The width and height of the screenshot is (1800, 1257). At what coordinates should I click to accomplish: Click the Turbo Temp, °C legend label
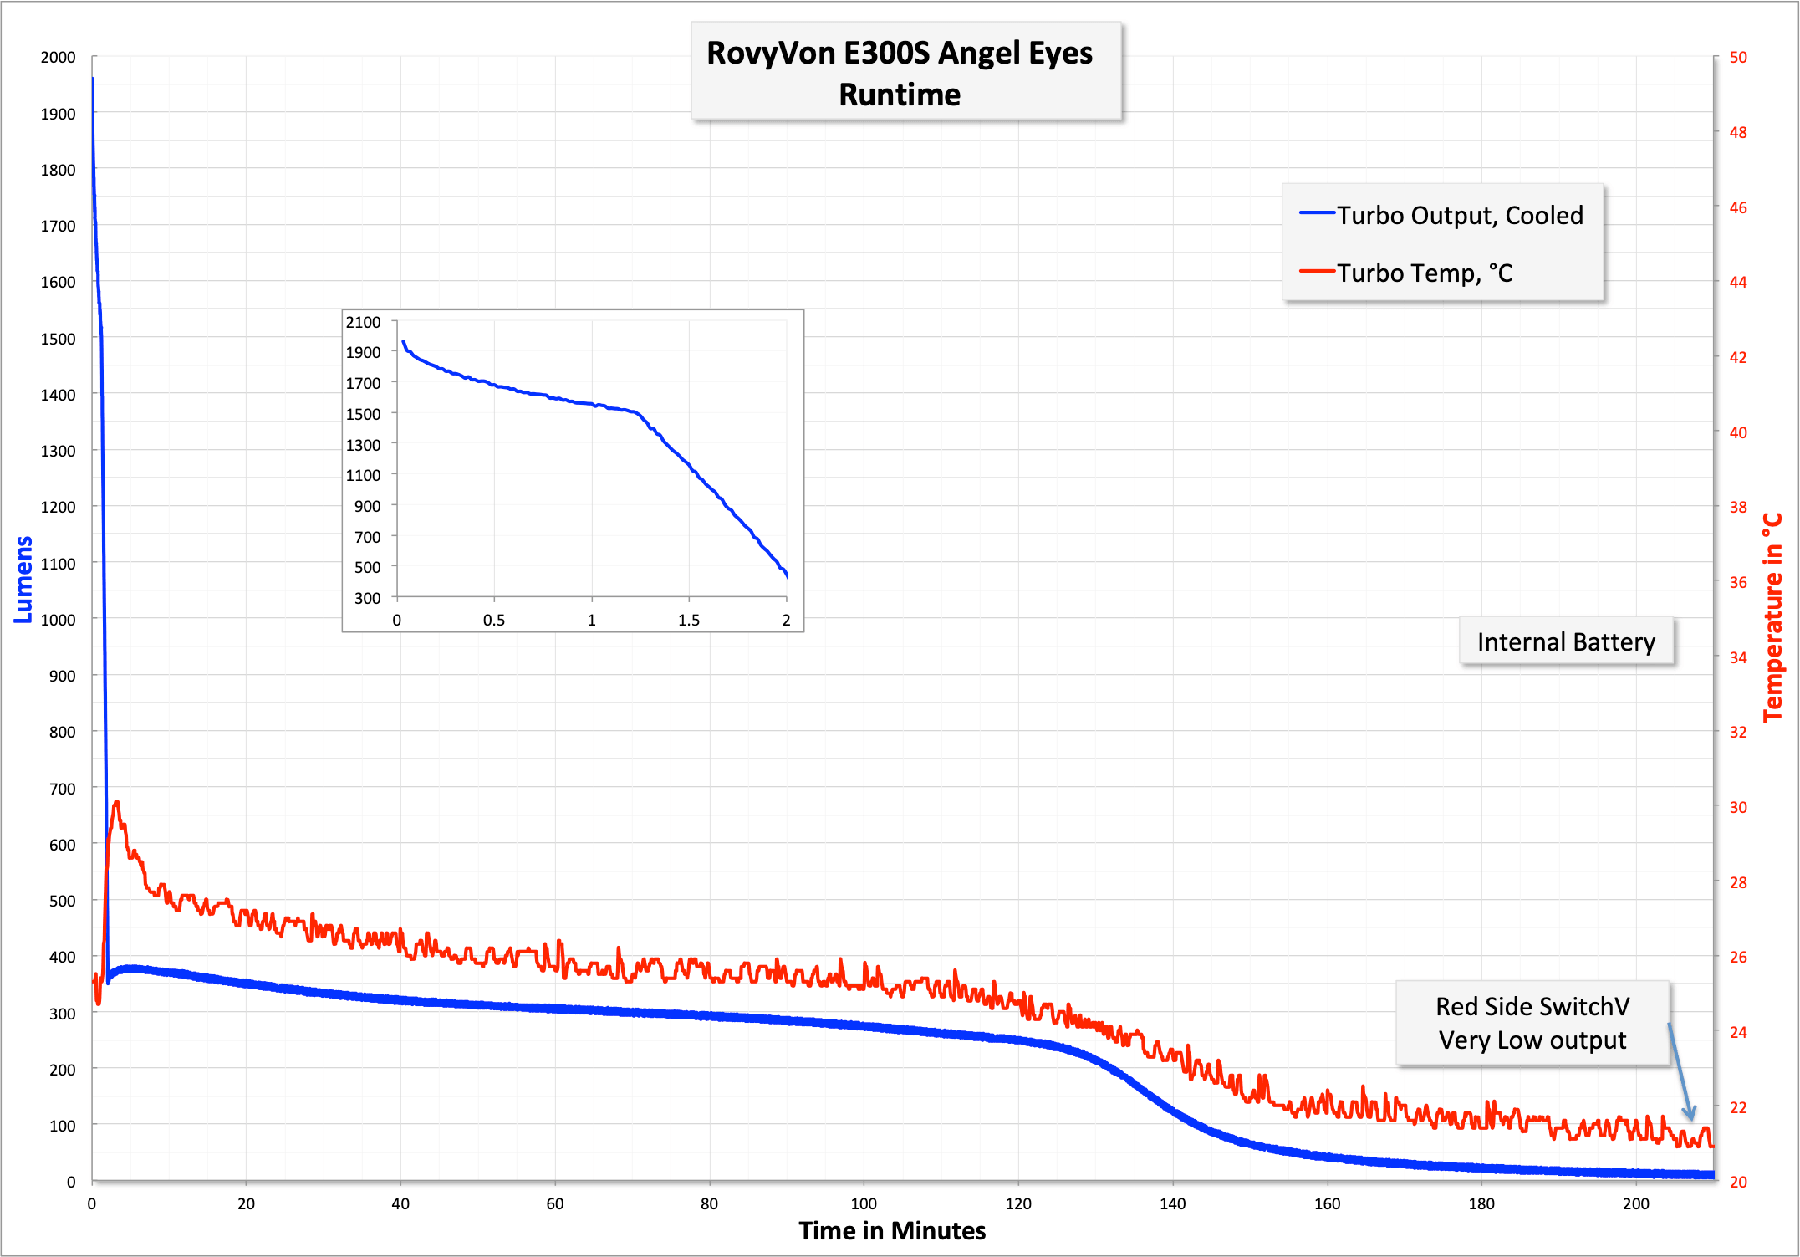click(x=1424, y=274)
